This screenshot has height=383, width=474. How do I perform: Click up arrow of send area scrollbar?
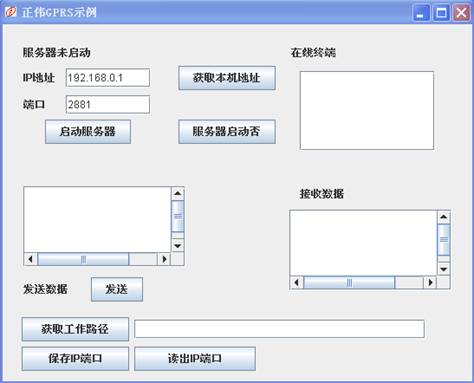178,193
